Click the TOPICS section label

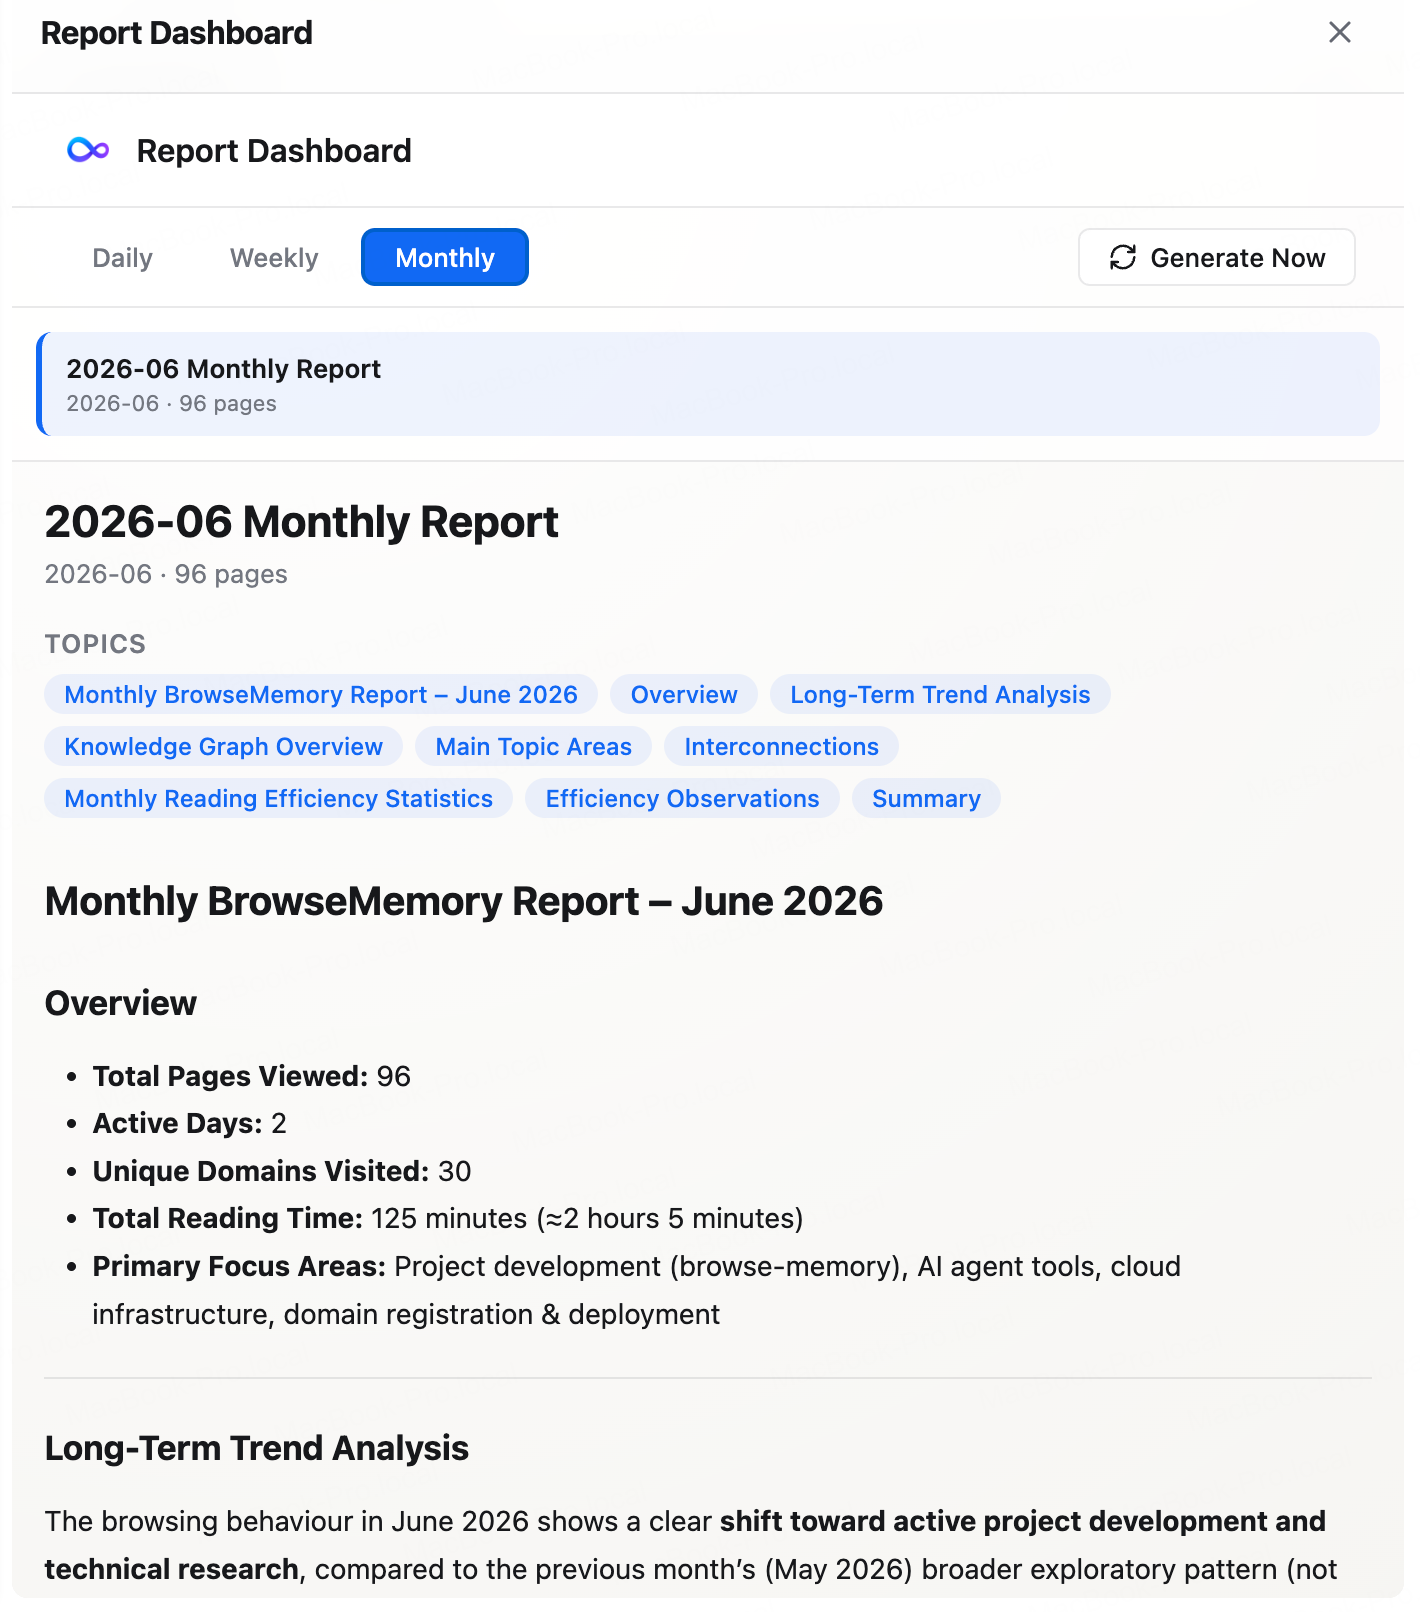[x=96, y=644]
